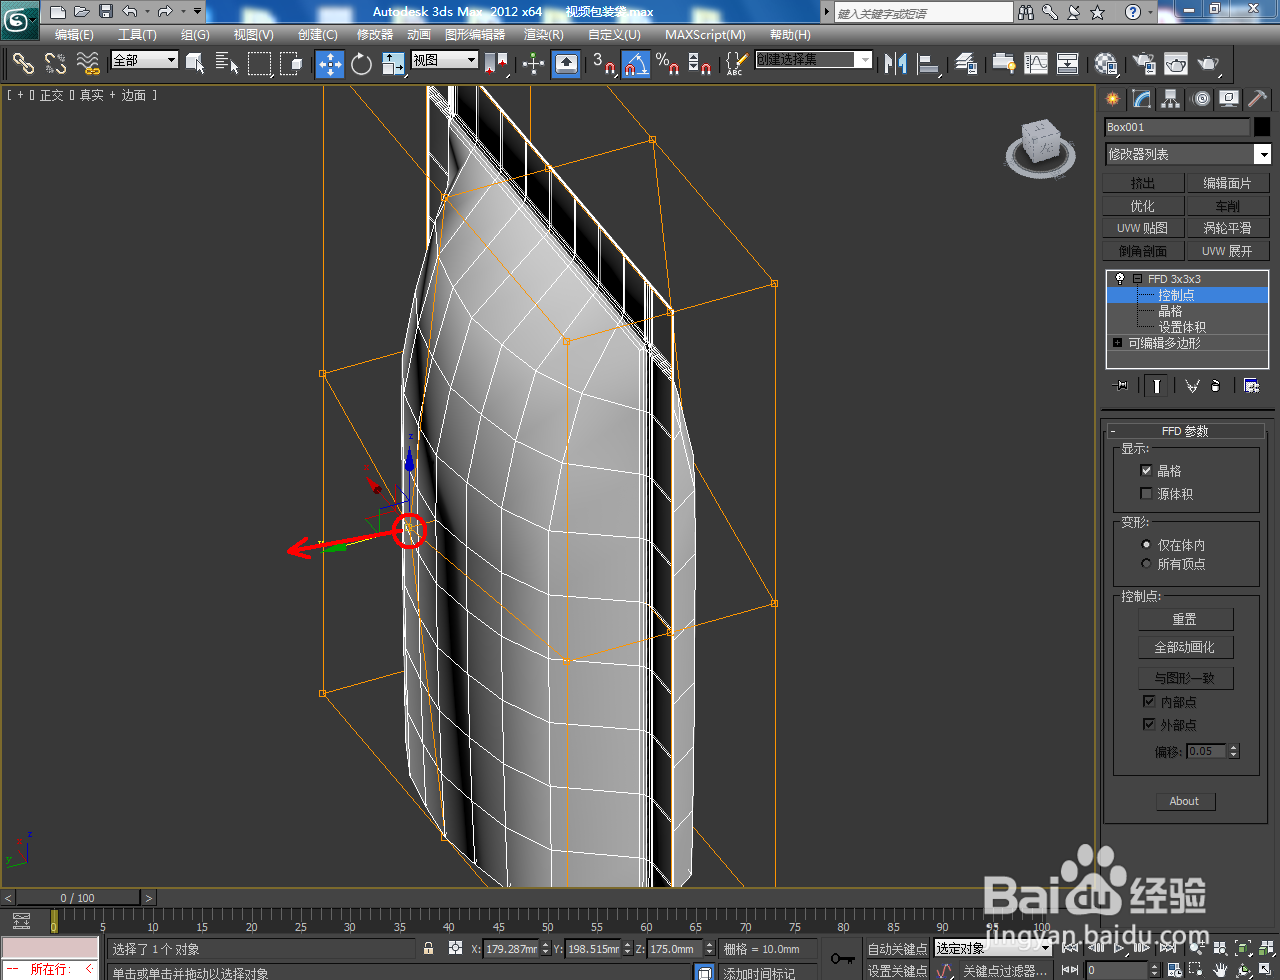Screen dimensions: 1280x980
Task: Click the Unlink Selection icon
Action: (56, 64)
